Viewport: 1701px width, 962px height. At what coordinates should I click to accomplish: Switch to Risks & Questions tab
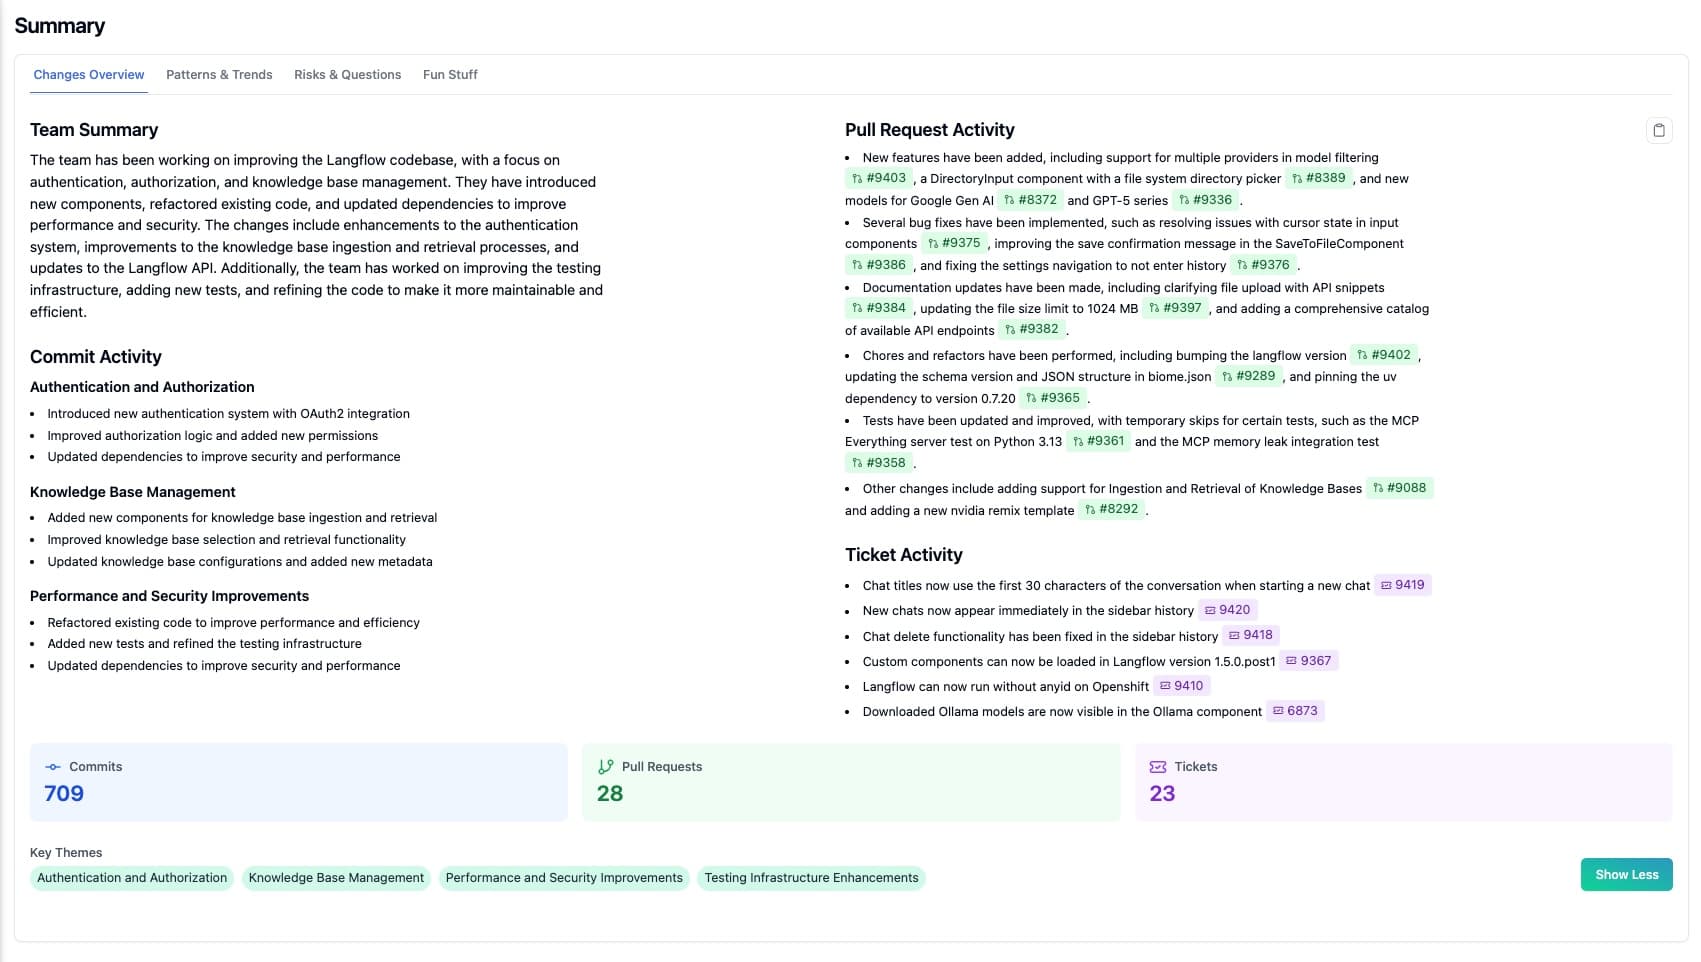click(347, 75)
